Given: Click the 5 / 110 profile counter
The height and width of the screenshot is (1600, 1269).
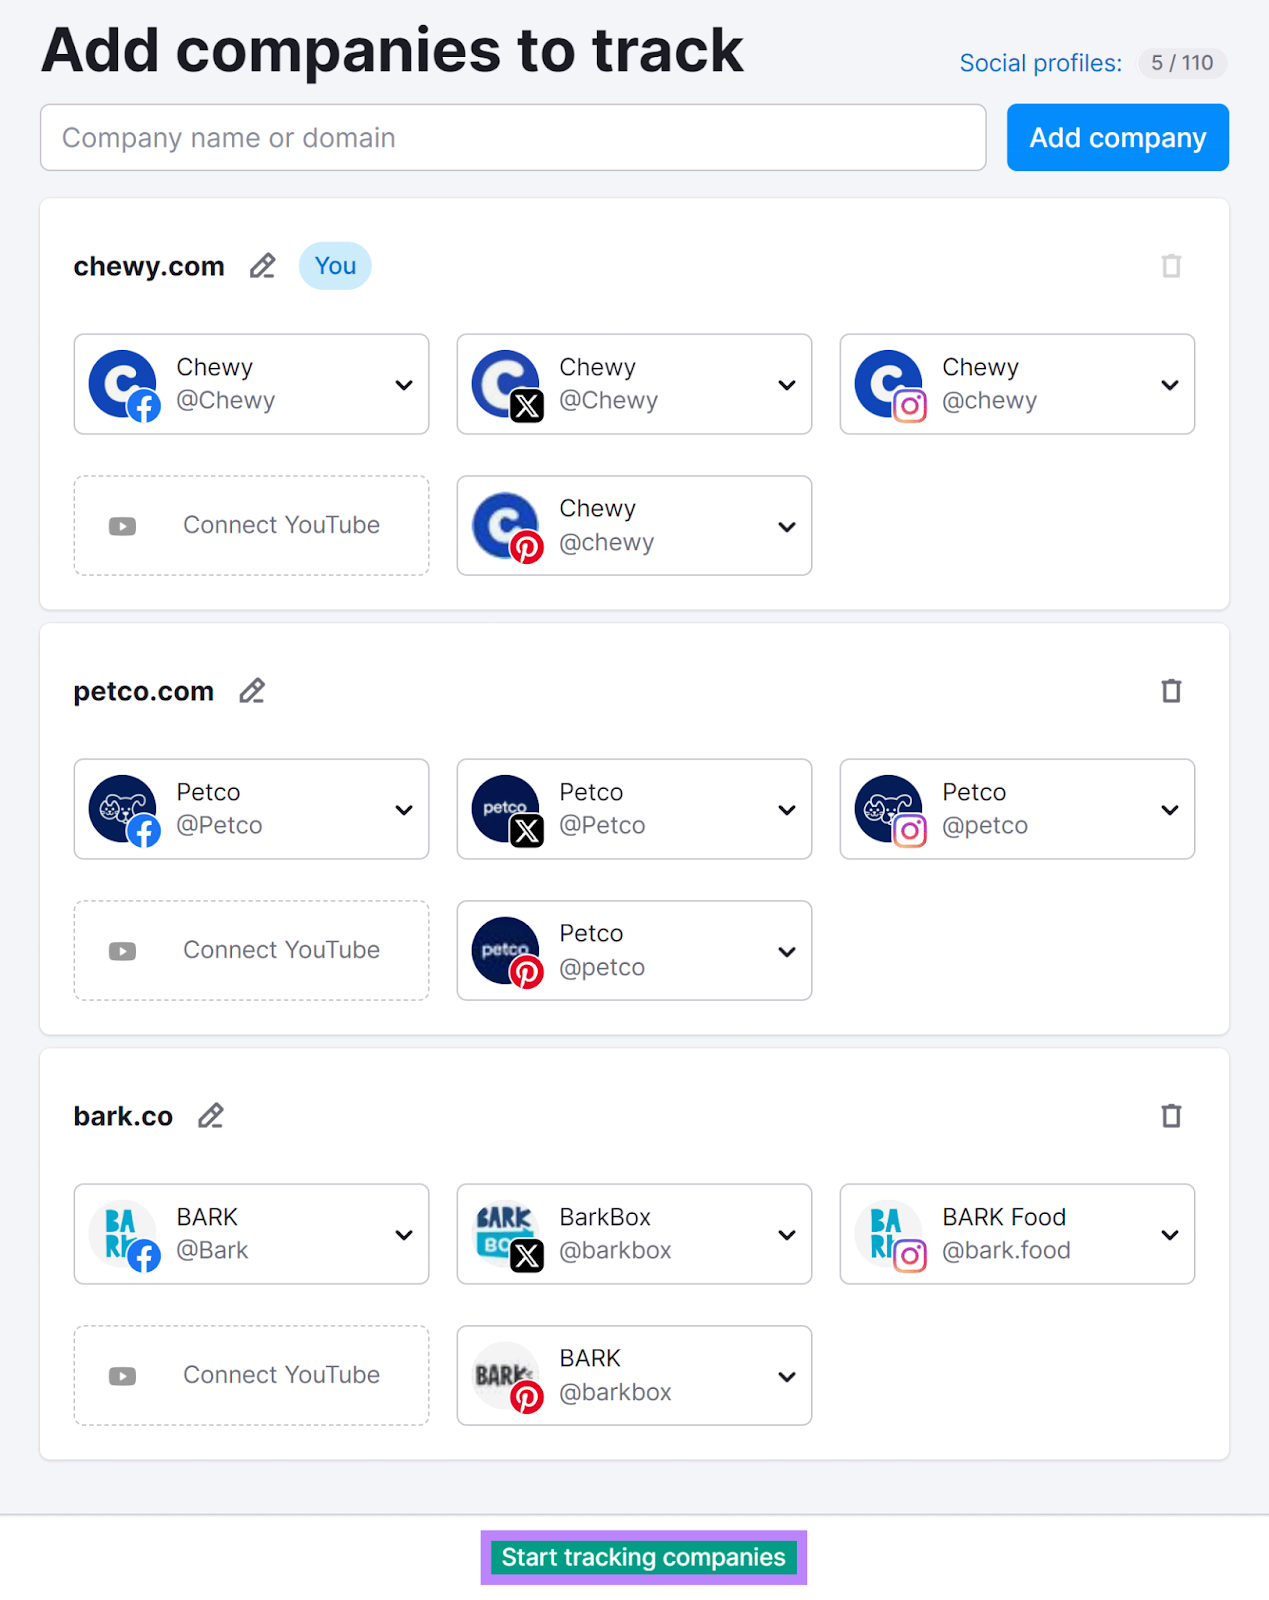Looking at the screenshot, I should point(1182,62).
